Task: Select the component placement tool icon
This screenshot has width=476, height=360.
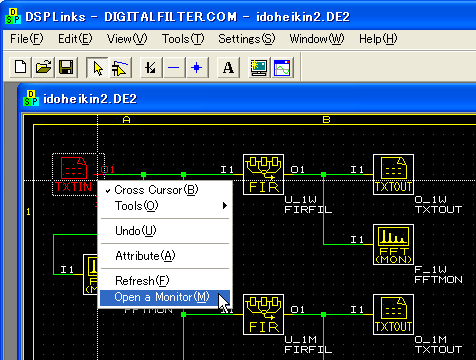Action: [120, 68]
